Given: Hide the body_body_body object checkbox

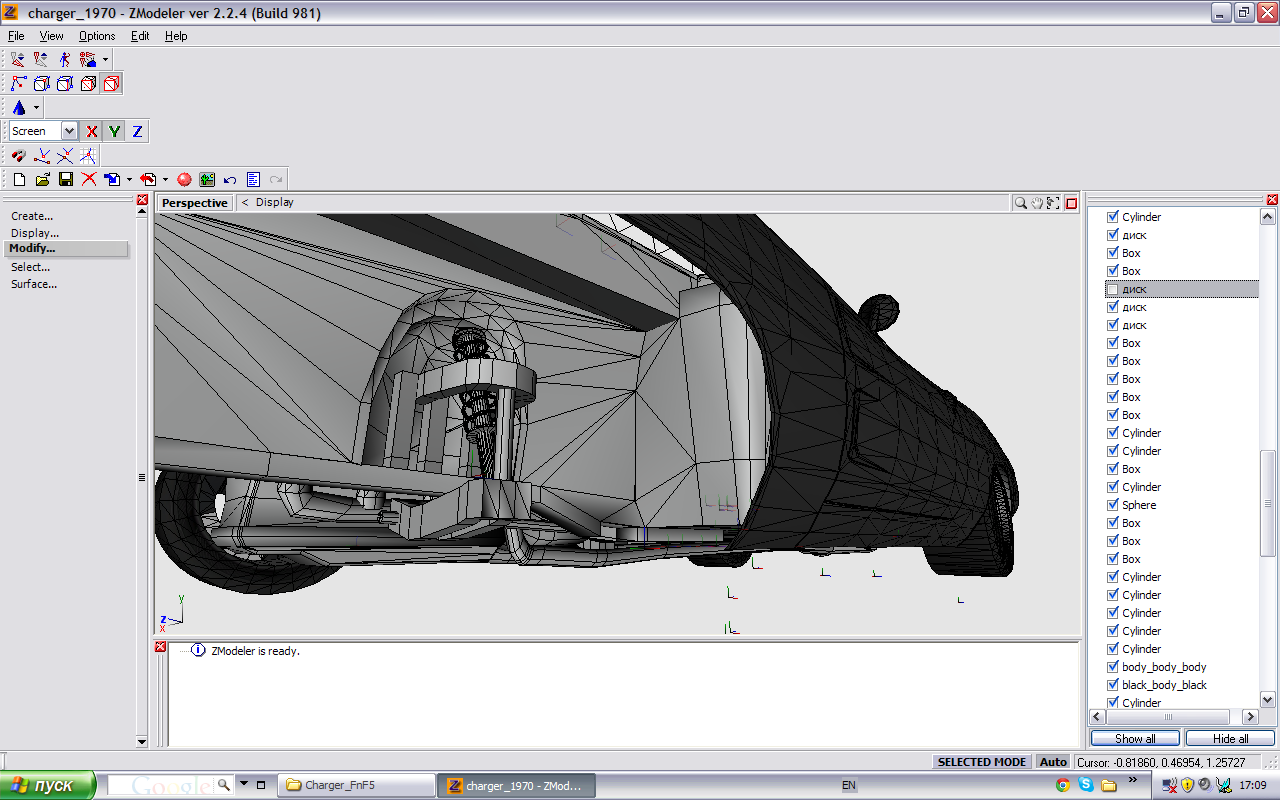Looking at the screenshot, I should 1112,667.
